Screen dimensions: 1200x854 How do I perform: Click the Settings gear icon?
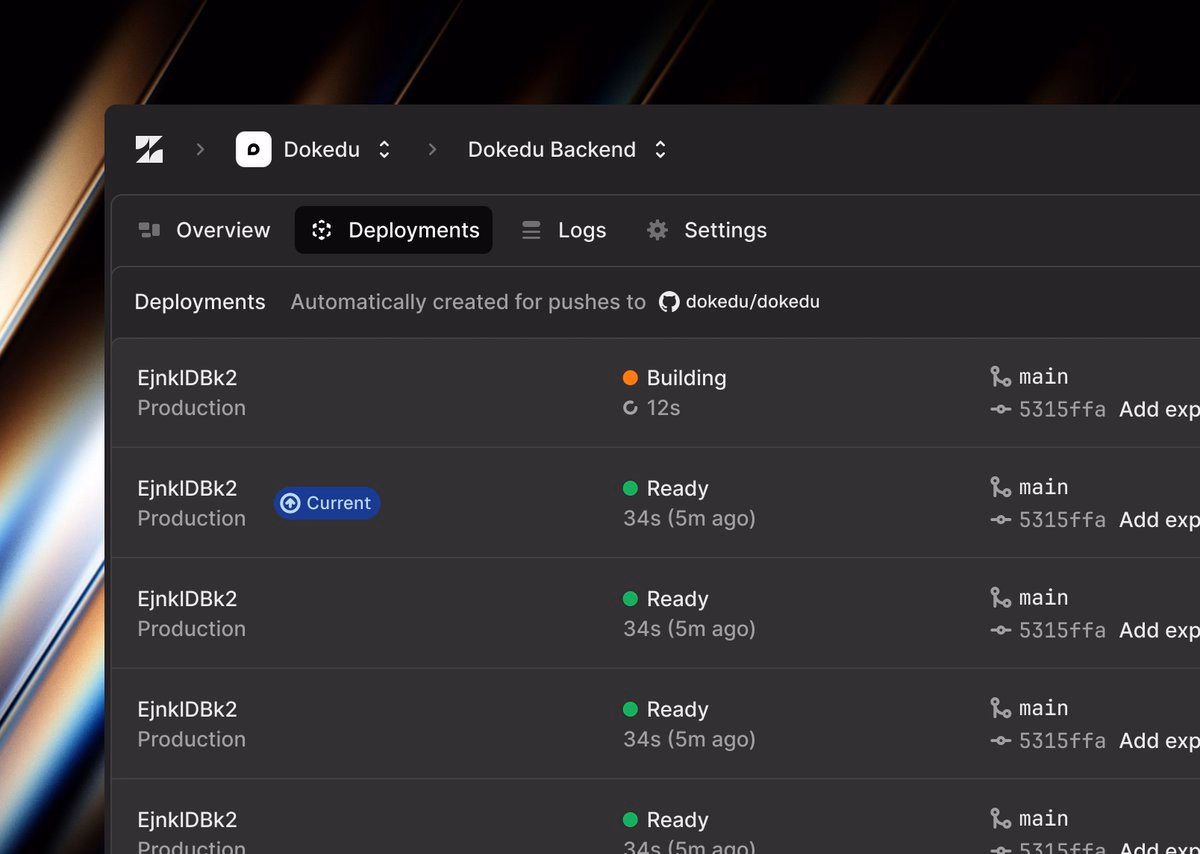point(657,230)
